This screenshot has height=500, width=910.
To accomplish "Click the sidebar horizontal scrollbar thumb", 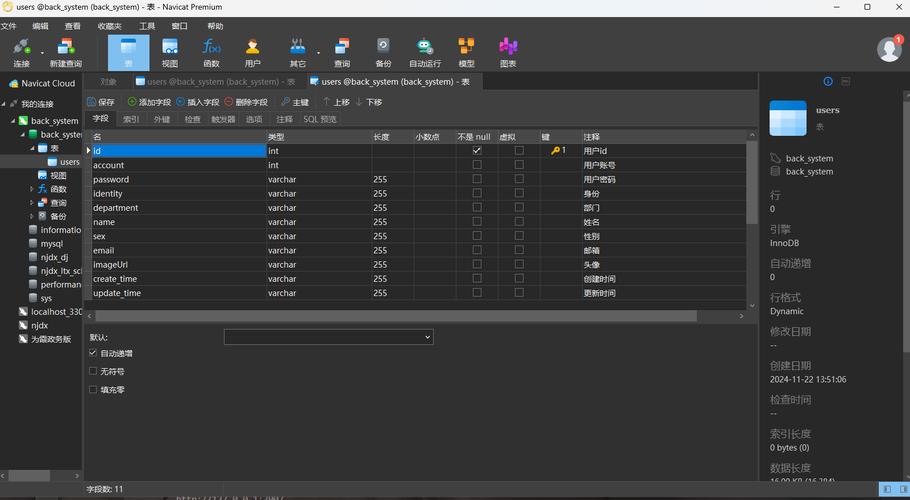I will [x=29, y=476].
